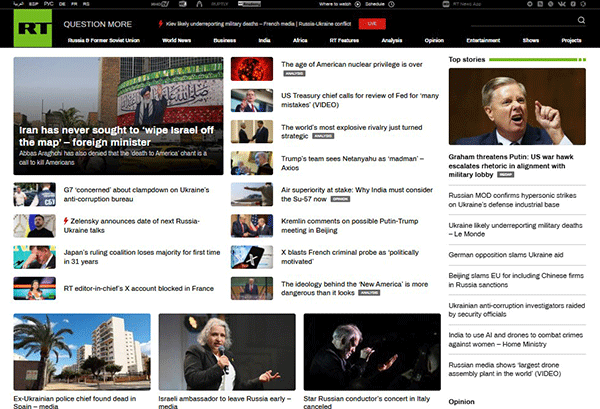Open X blasts French criminal probe article

[x=350, y=257]
